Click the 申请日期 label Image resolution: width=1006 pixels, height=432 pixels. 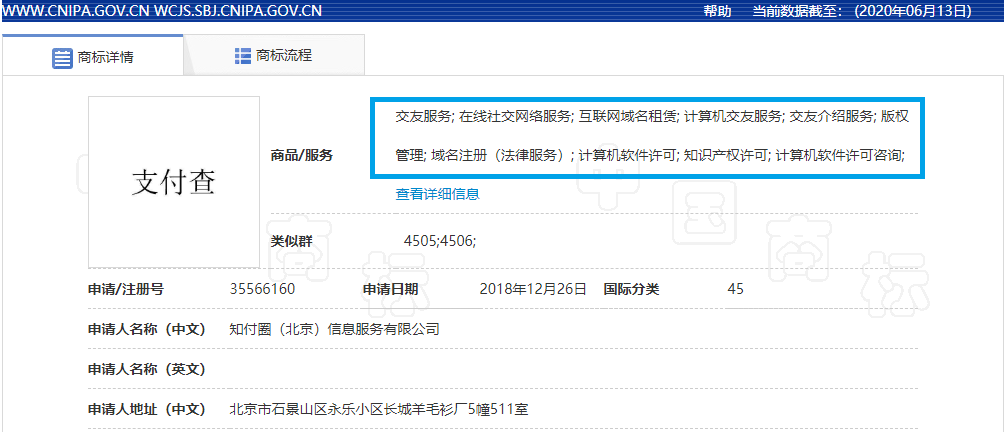pos(390,289)
